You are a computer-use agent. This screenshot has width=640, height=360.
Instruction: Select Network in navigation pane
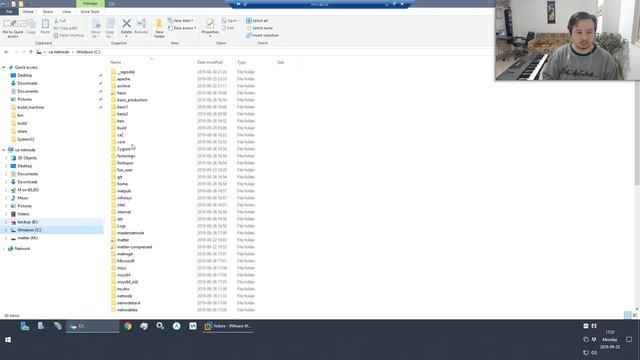pyautogui.click(x=22, y=249)
